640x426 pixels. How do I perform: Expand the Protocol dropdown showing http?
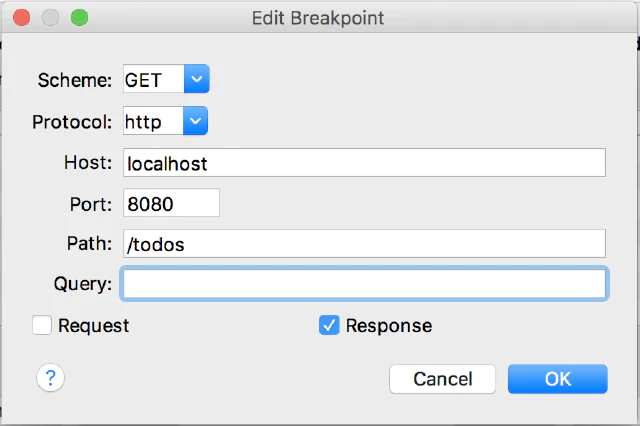coord(166,122)
